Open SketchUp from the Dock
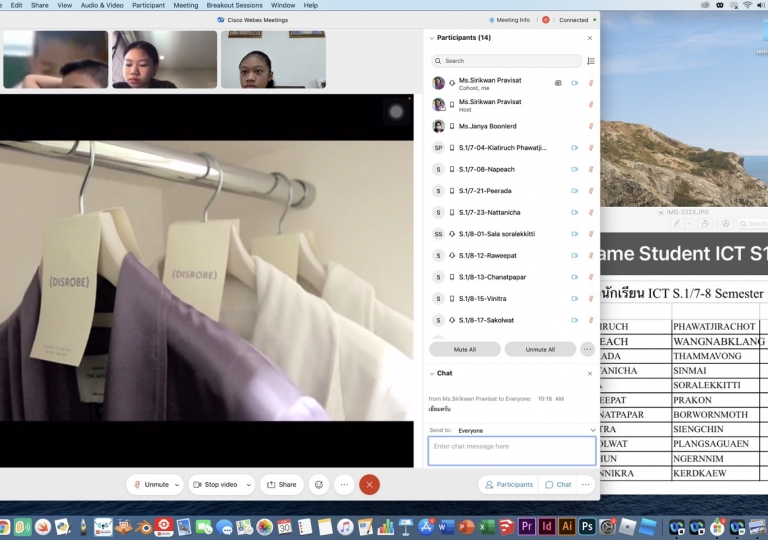This screenshot has height=540, width=768. tap(506, 527)
